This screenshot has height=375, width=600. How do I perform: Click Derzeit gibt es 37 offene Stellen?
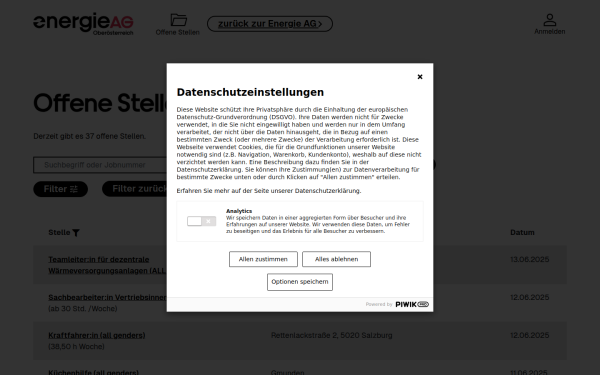coord(90,136)
